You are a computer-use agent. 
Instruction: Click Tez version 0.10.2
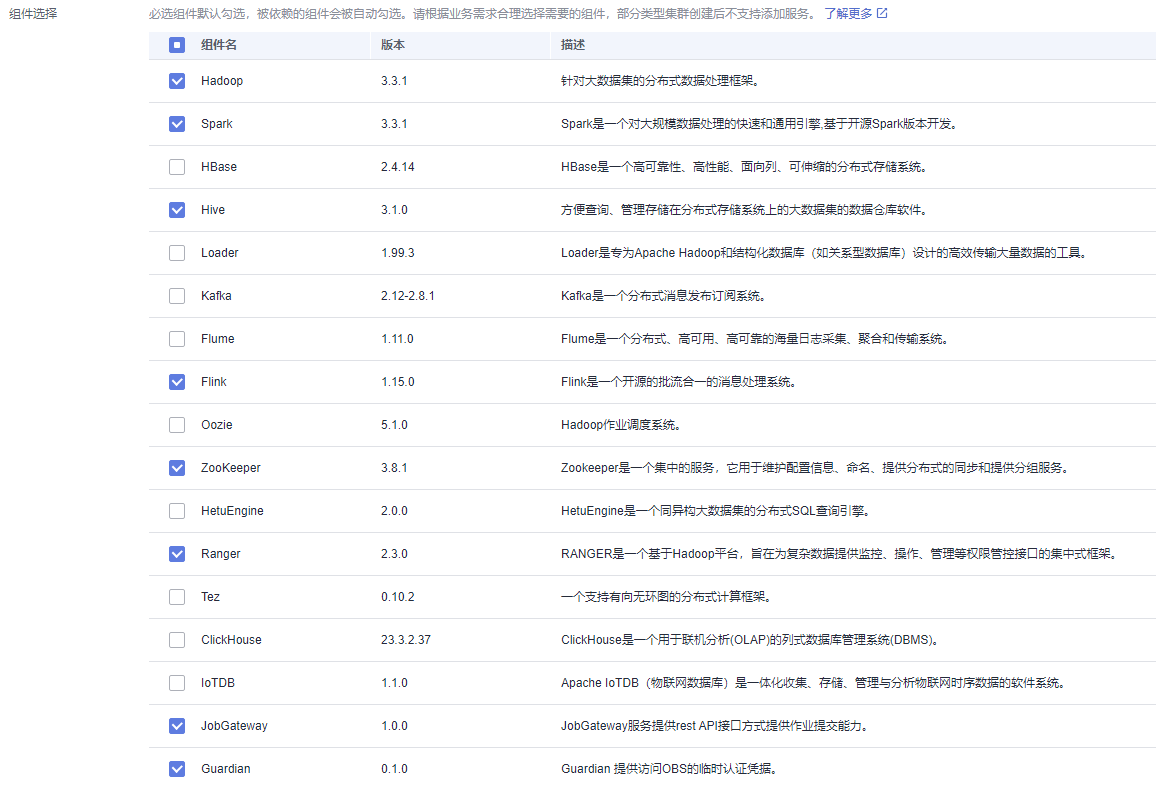click(397, 597)
